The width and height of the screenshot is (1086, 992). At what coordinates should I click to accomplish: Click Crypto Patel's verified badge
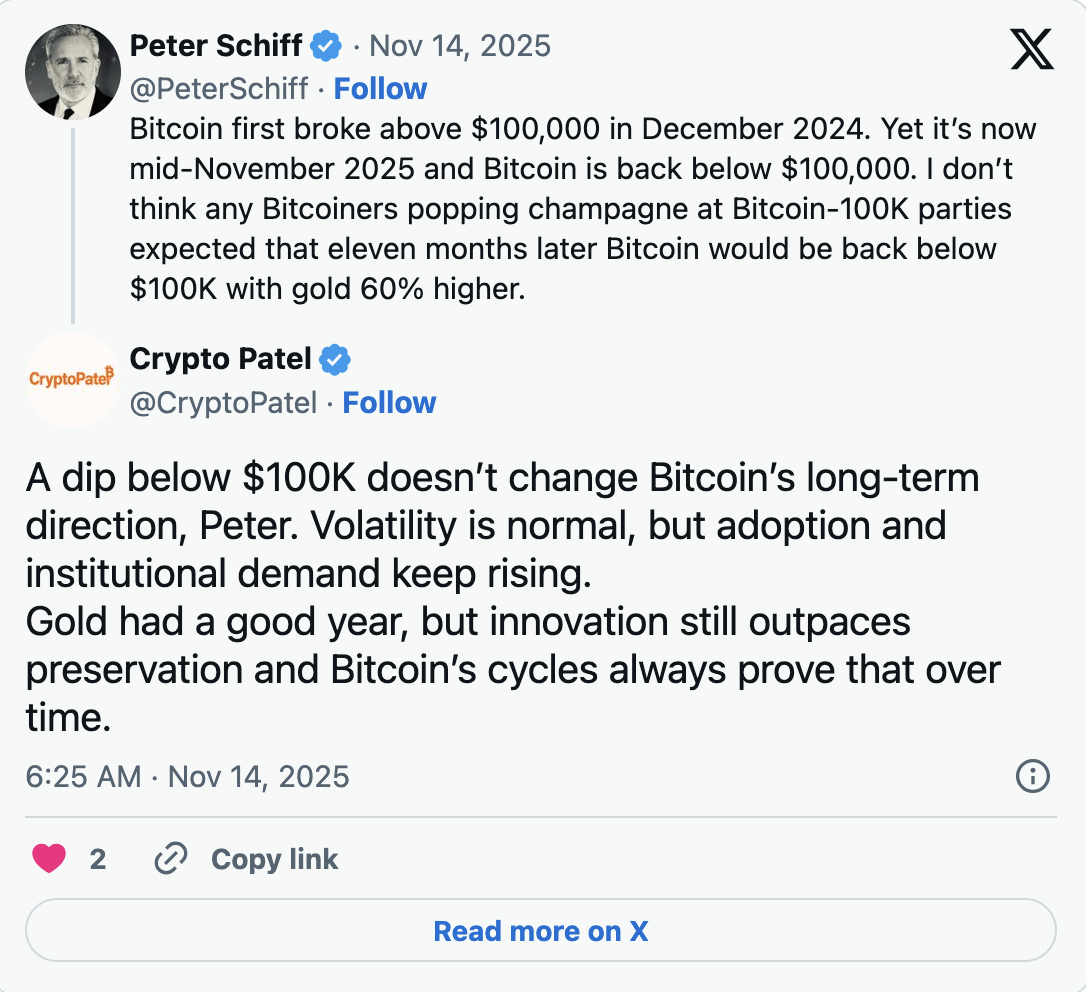tap(335, 359)
